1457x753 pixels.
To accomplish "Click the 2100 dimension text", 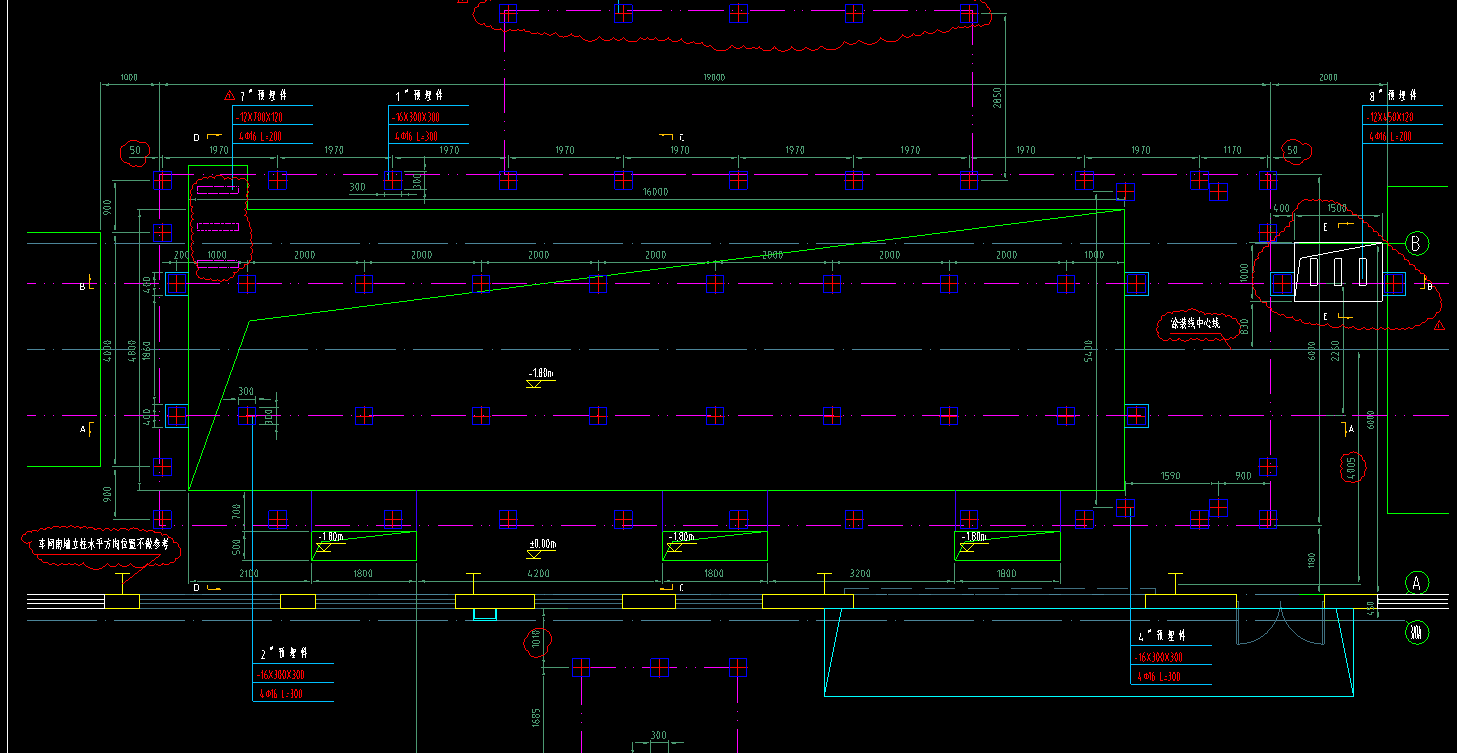I will point(249,574).
